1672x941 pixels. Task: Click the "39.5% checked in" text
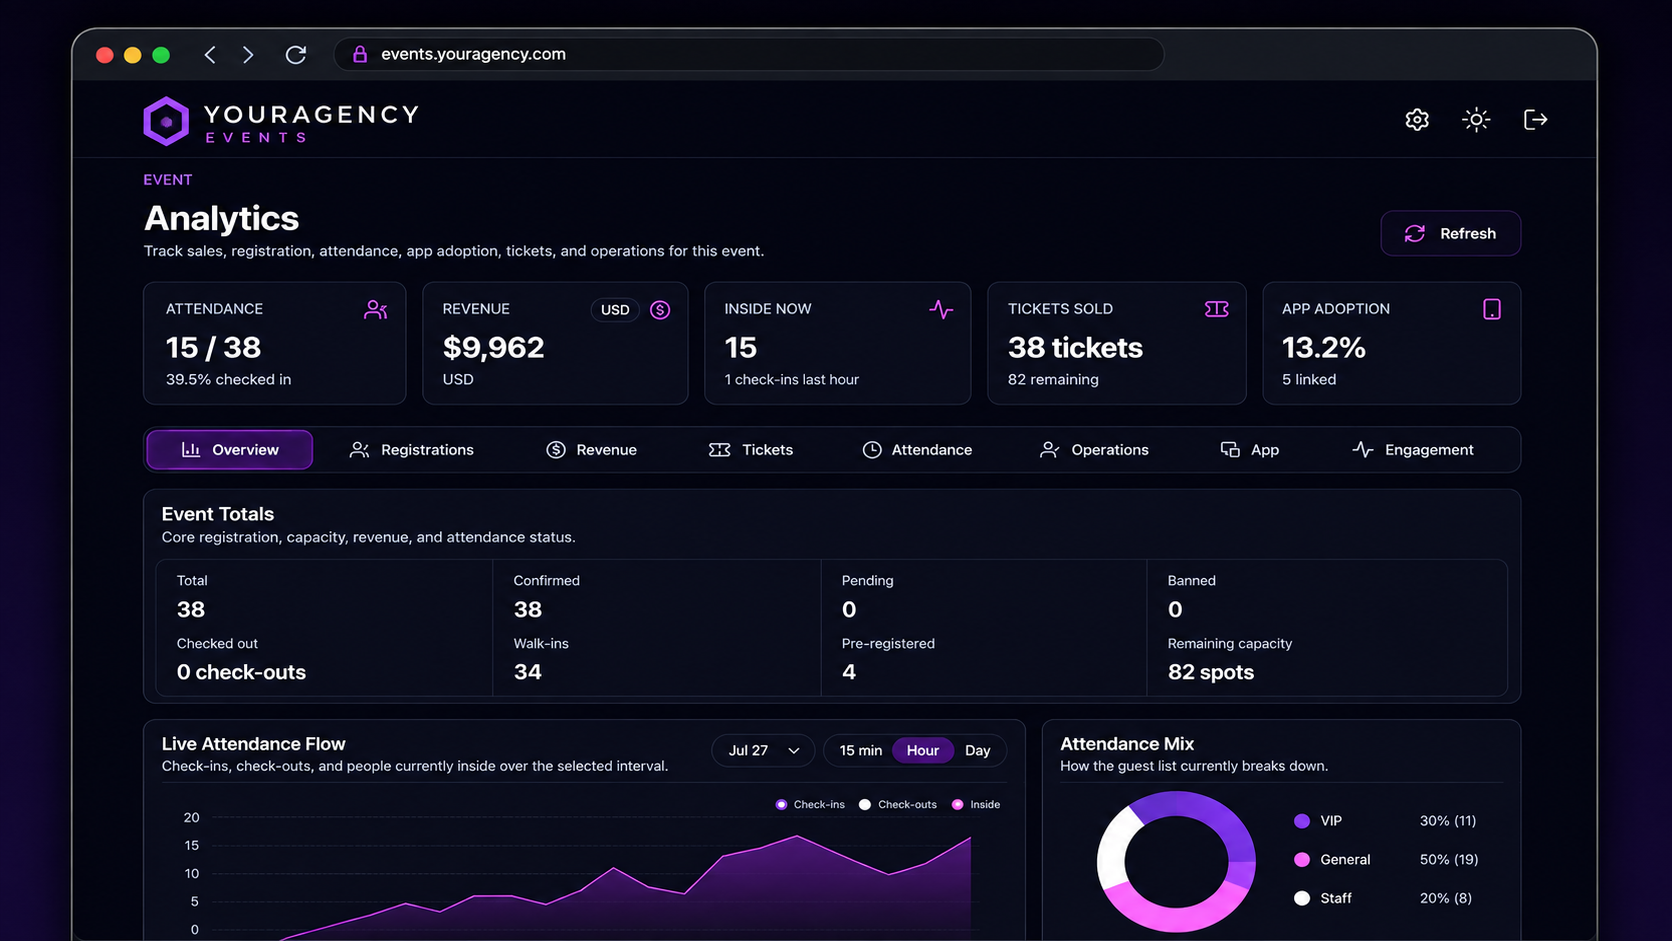click(229, 380)
